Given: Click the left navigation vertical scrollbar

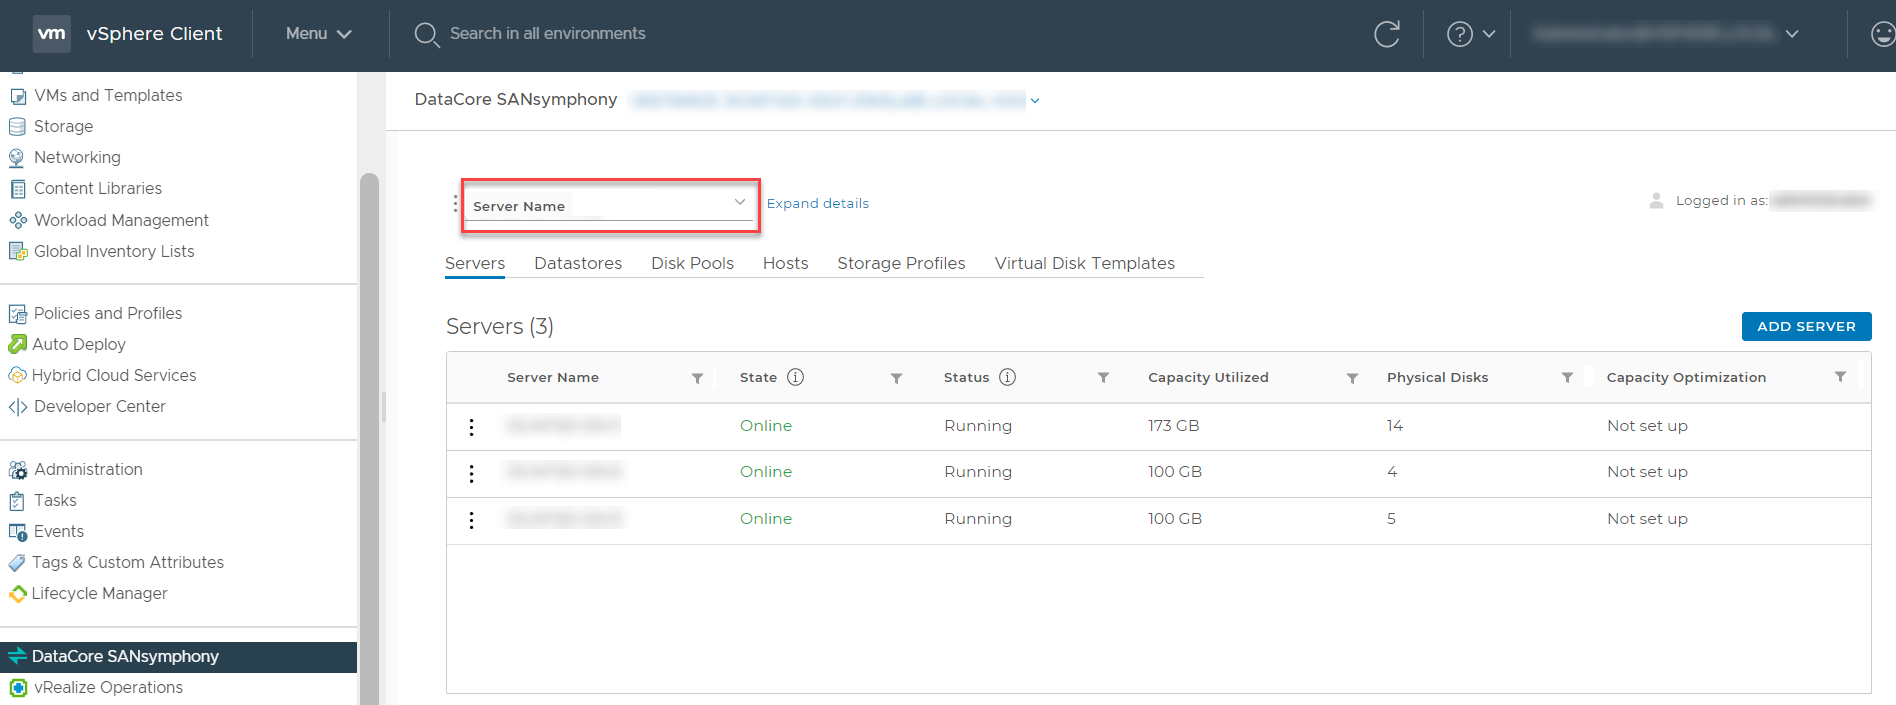Looking at the screenshot, I should coord(369,438).
